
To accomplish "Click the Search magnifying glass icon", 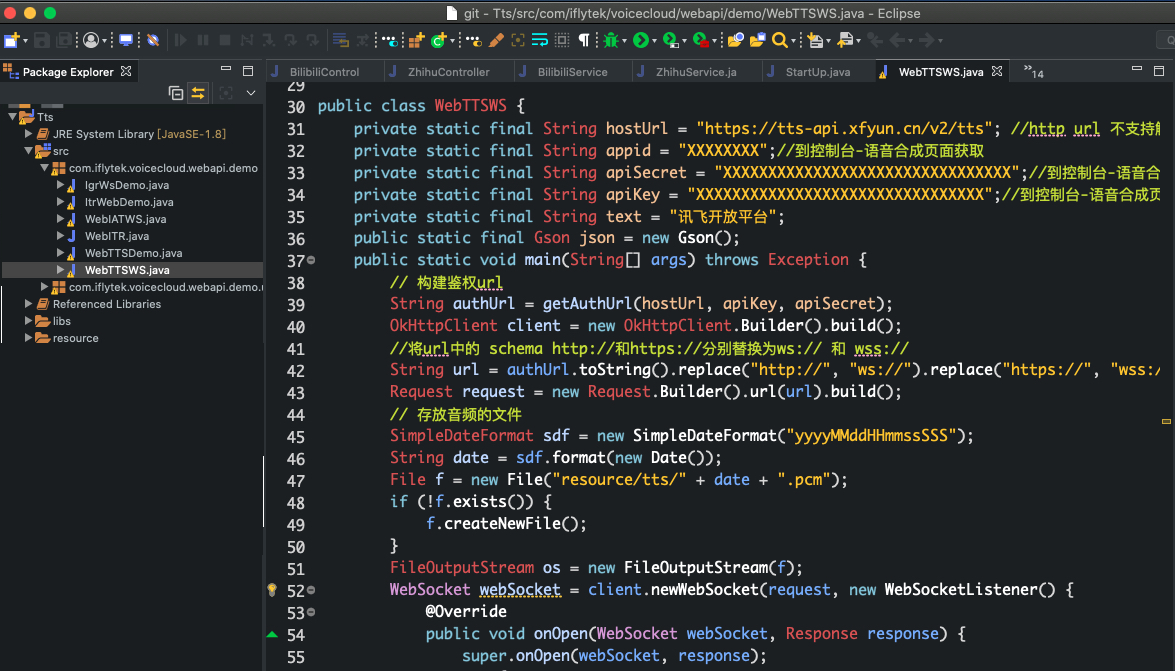I will click(x=780, y=40).
